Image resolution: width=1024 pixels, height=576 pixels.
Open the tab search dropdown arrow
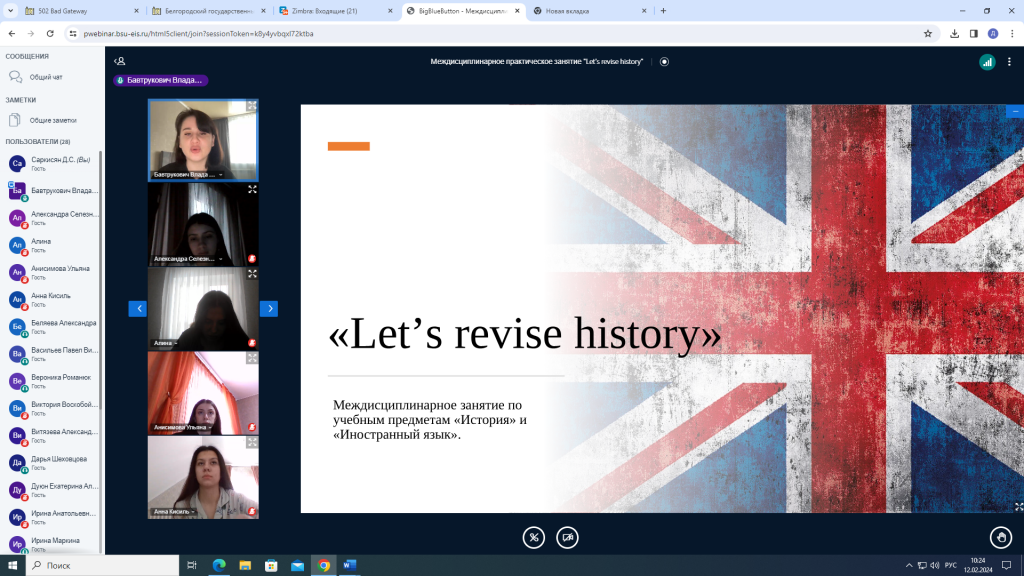(x=10, y=11)
